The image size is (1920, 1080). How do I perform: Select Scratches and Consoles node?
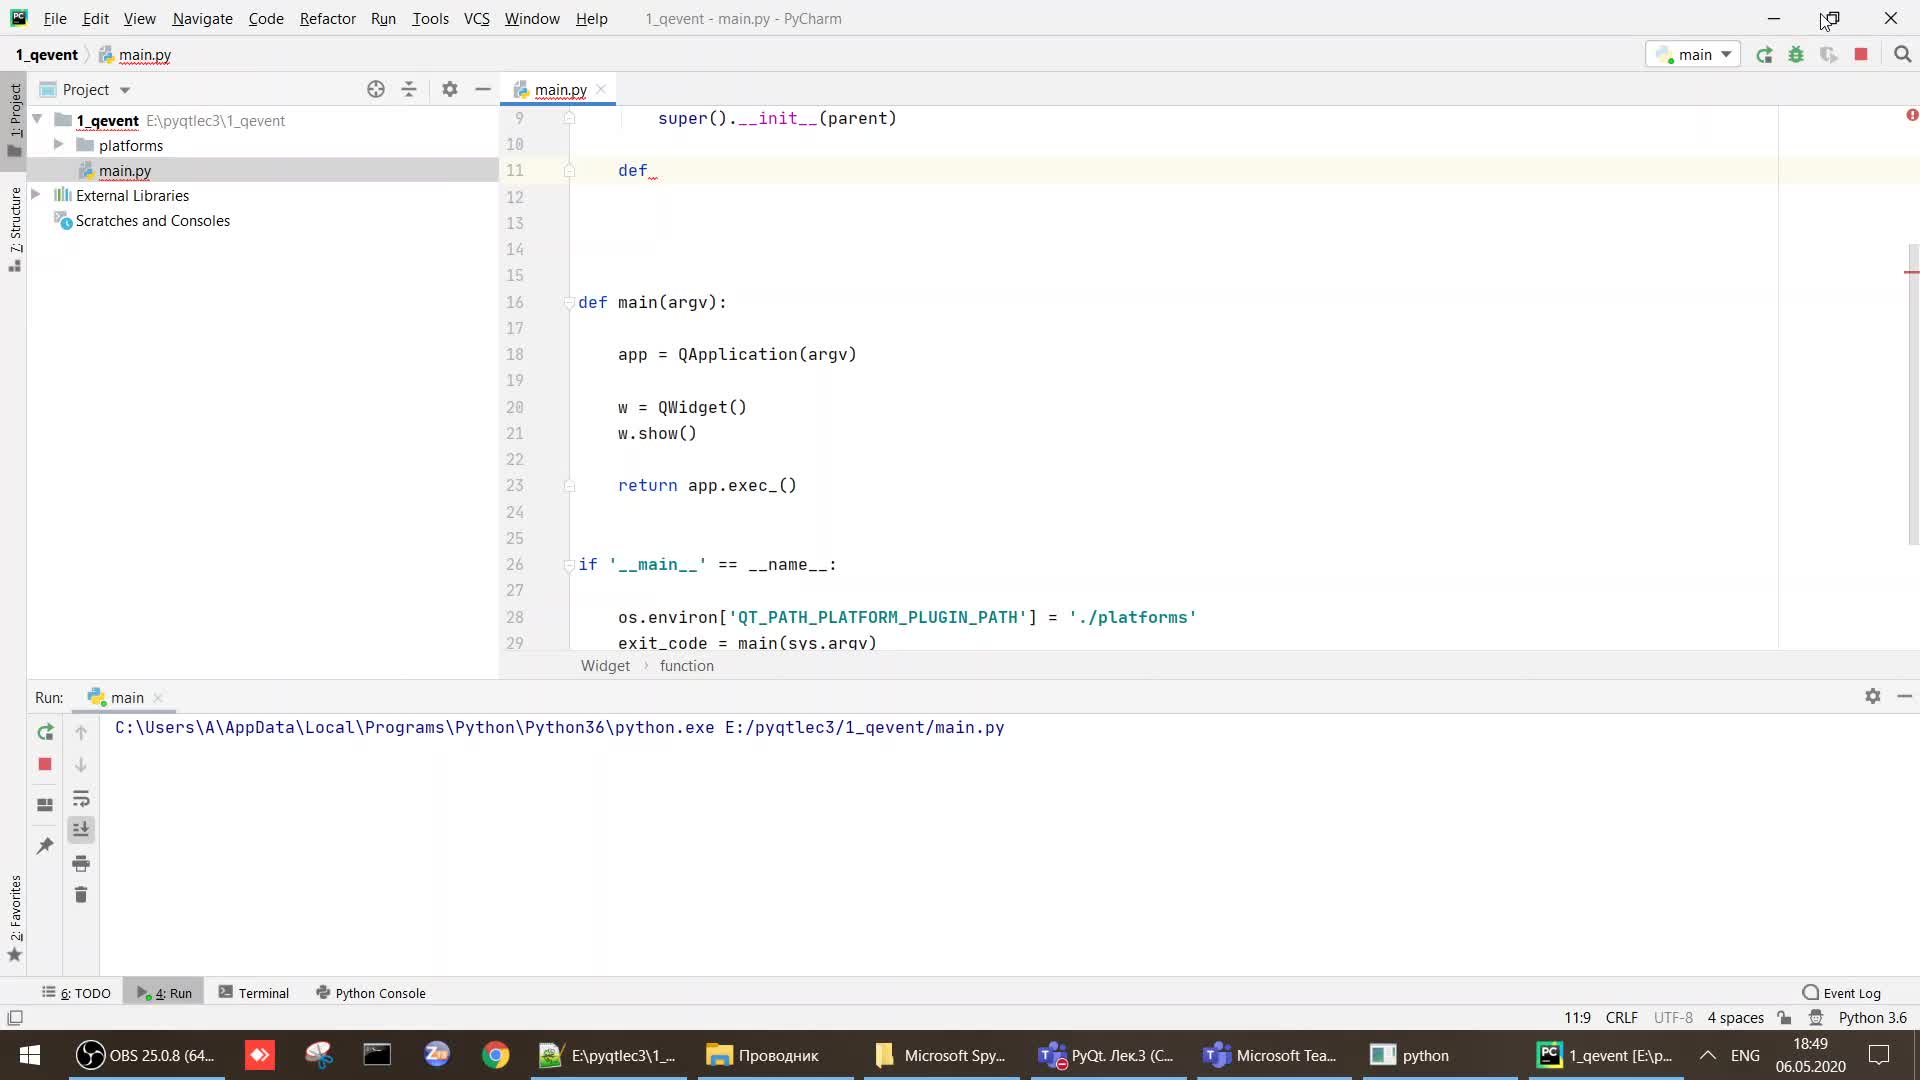pyautogui.click(x=152, y=220)
